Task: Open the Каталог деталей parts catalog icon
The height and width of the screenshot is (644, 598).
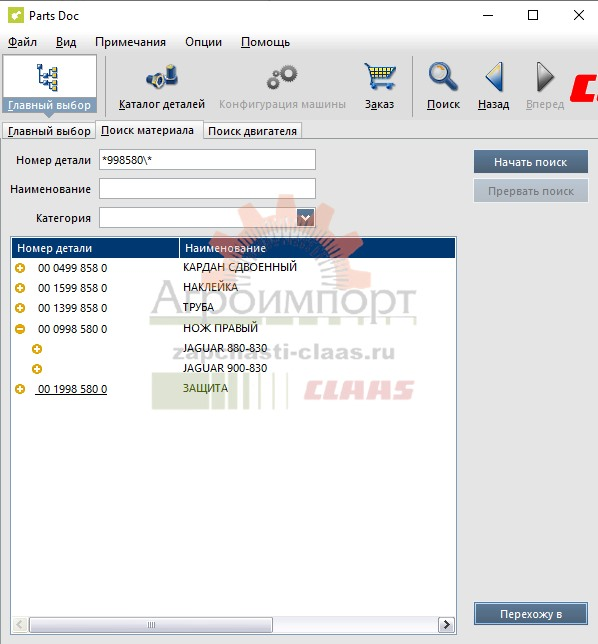Action: [162, 77]
